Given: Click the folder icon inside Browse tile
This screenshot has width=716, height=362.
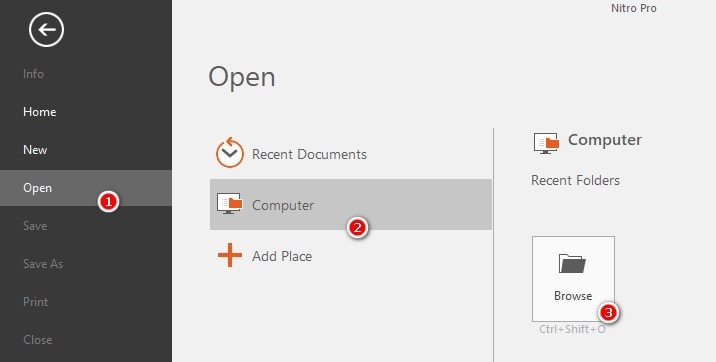Looking at the screenshot, I should click(x=572, y=263).
